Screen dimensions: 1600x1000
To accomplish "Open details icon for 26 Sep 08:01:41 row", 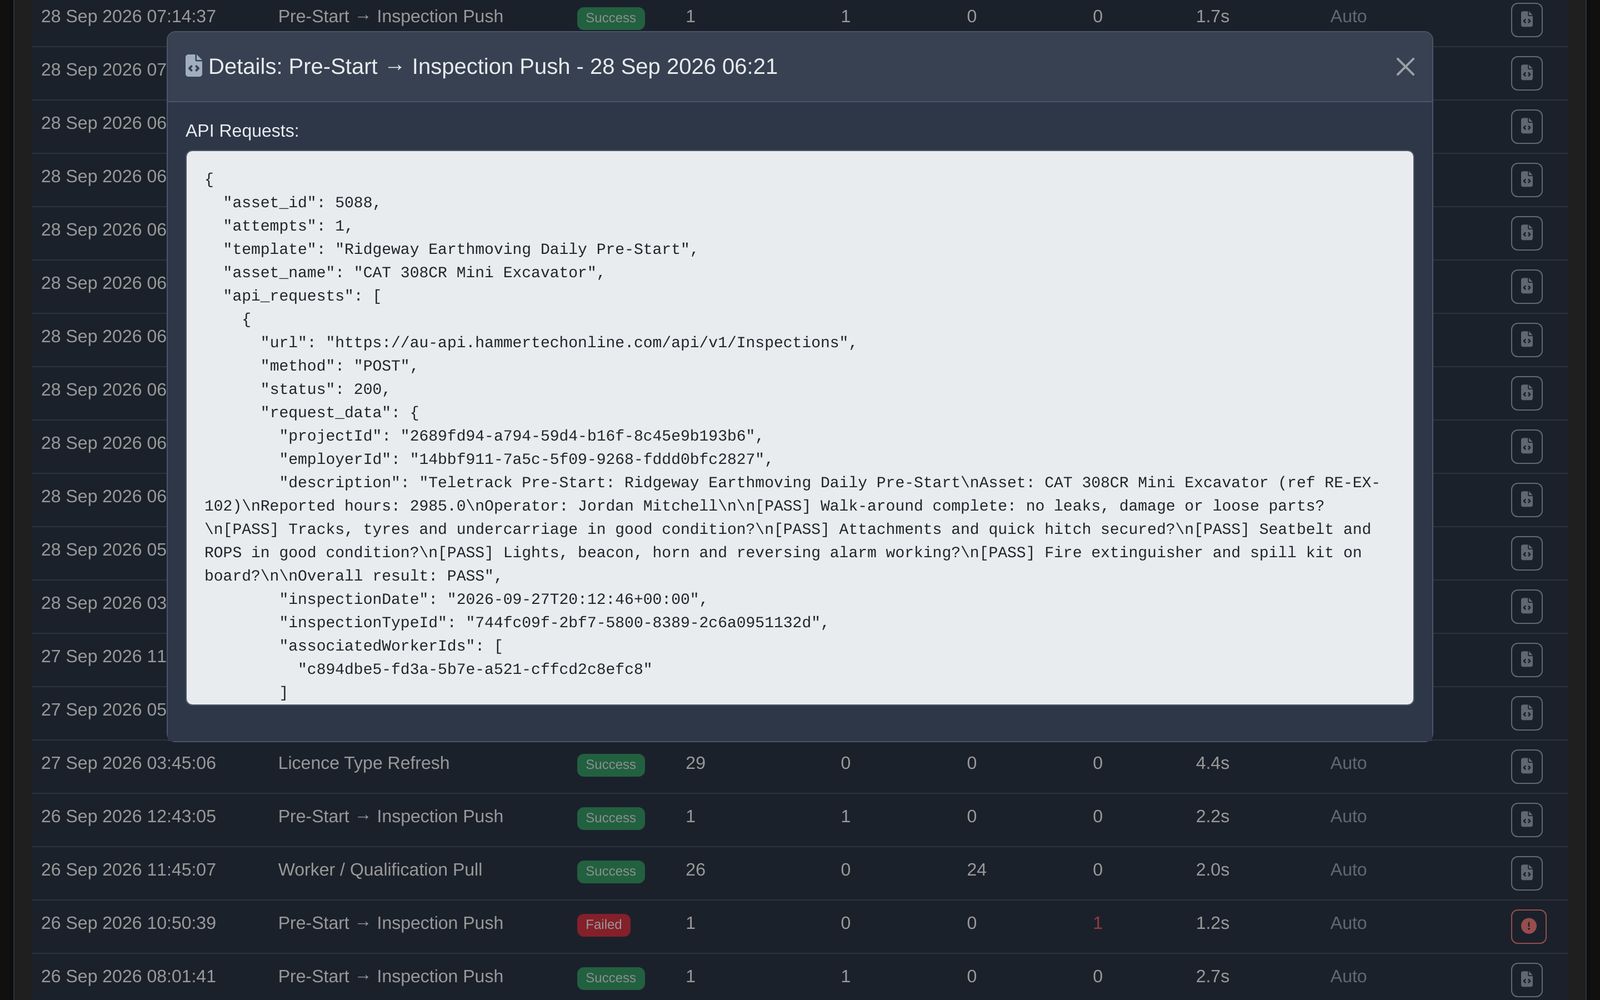I will (1526, 979).
